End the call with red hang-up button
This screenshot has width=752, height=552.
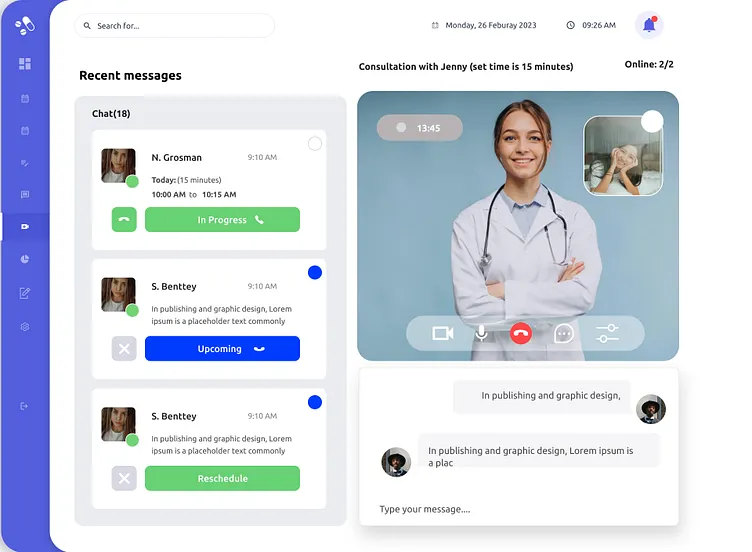pyautogui.click(x=521, y=333)
